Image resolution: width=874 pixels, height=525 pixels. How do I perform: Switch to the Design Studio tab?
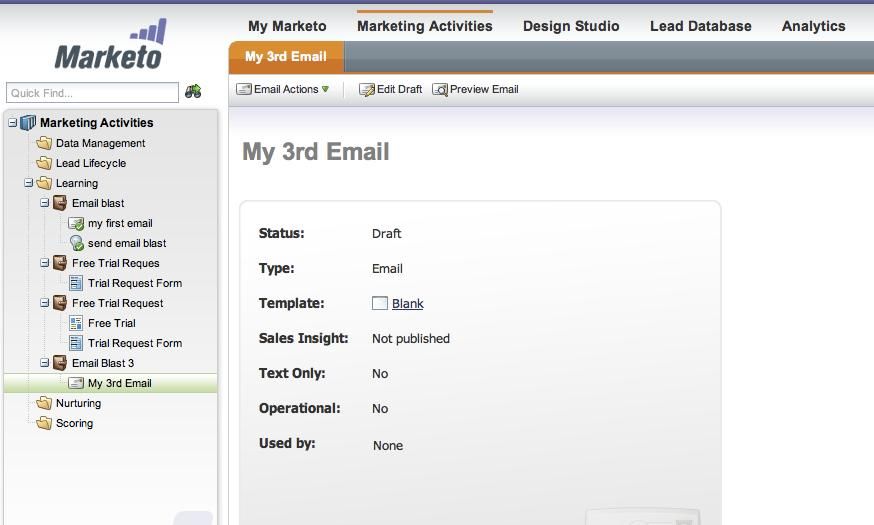click(x=571, y=26)
